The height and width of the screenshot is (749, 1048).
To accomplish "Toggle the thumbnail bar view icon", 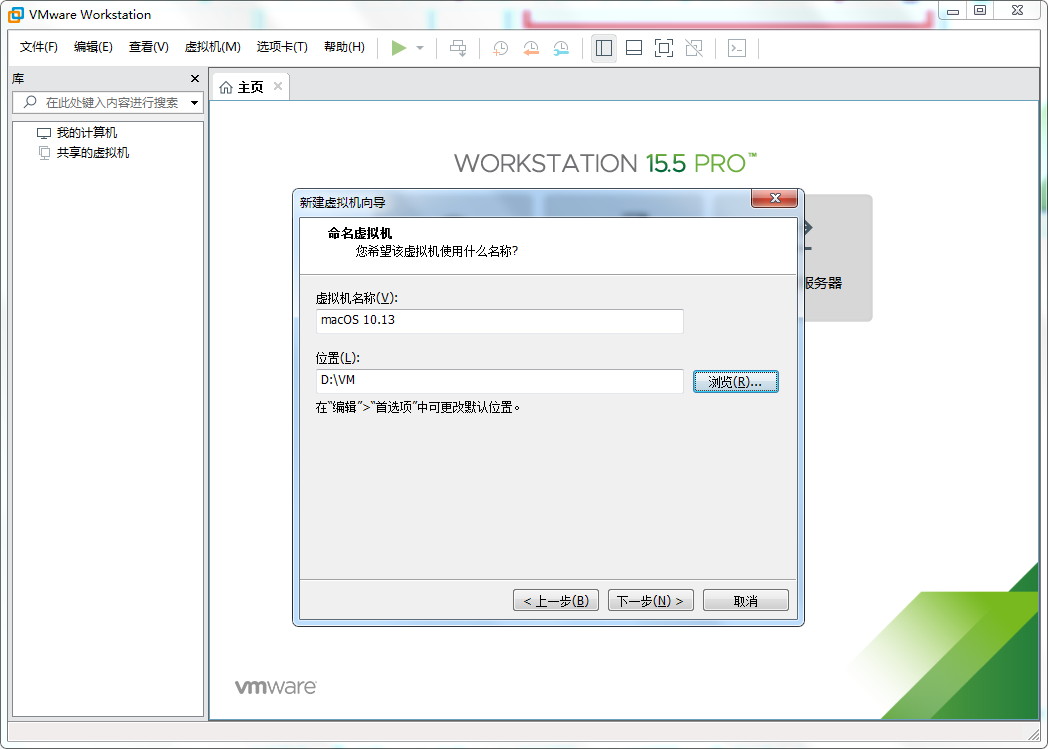I will point(634,48).
